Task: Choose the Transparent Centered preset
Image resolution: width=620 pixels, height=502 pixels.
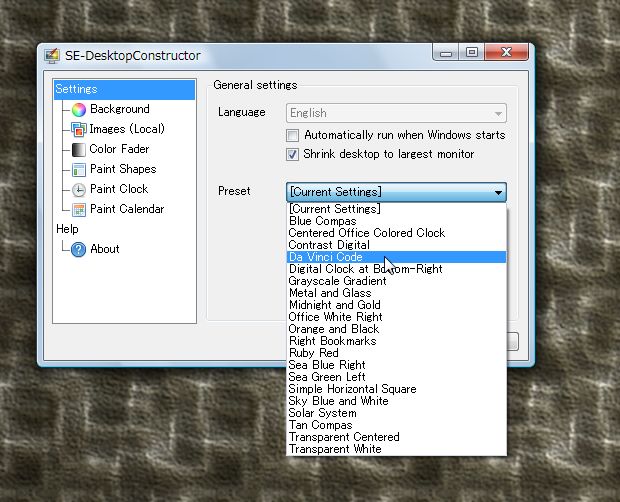Action: [x=396, y=437]
